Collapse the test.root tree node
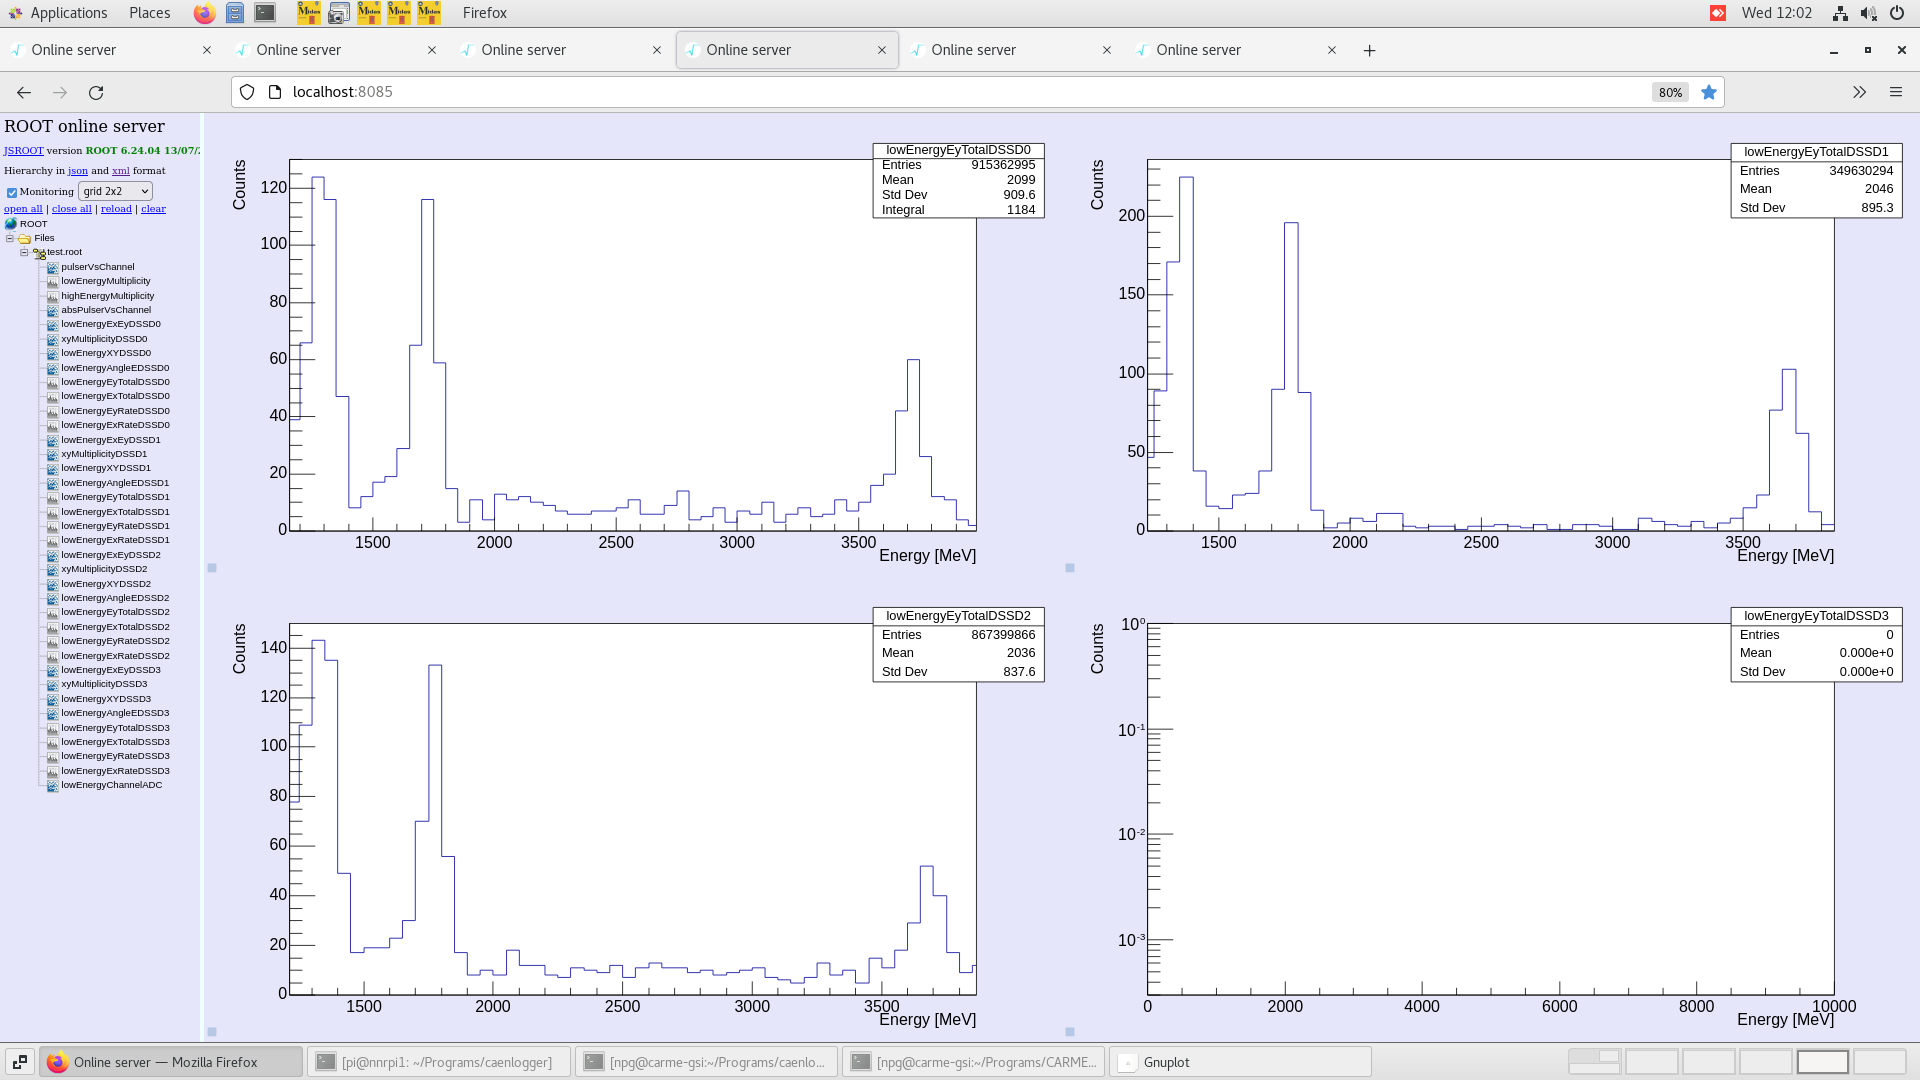The image size is (1920, 1080). point(24,253)
